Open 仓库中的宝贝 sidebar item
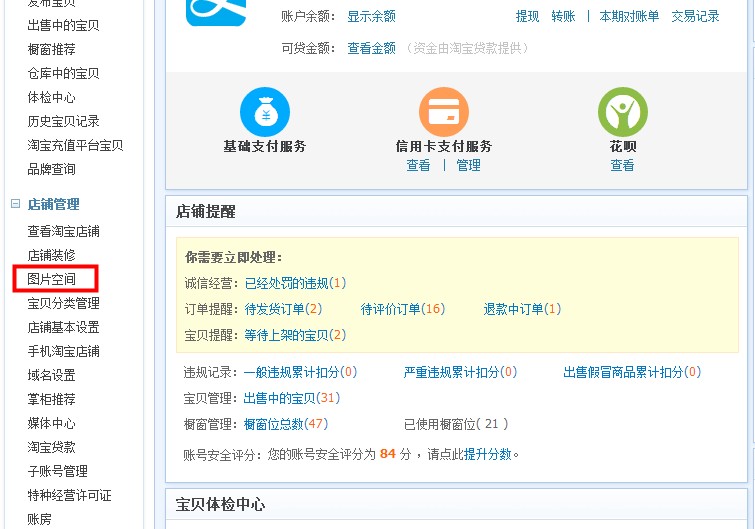The image size is (755, 529). click(x=64, y=73)
